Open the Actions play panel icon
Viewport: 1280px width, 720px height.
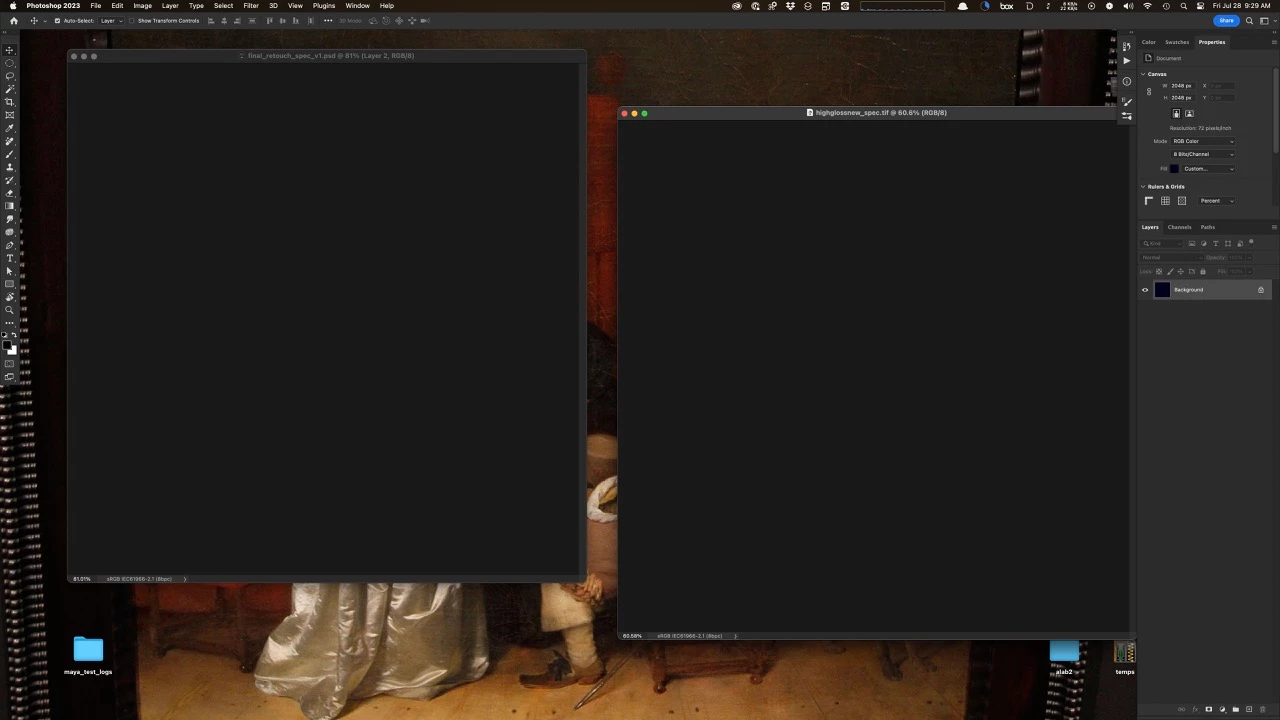1127,60
